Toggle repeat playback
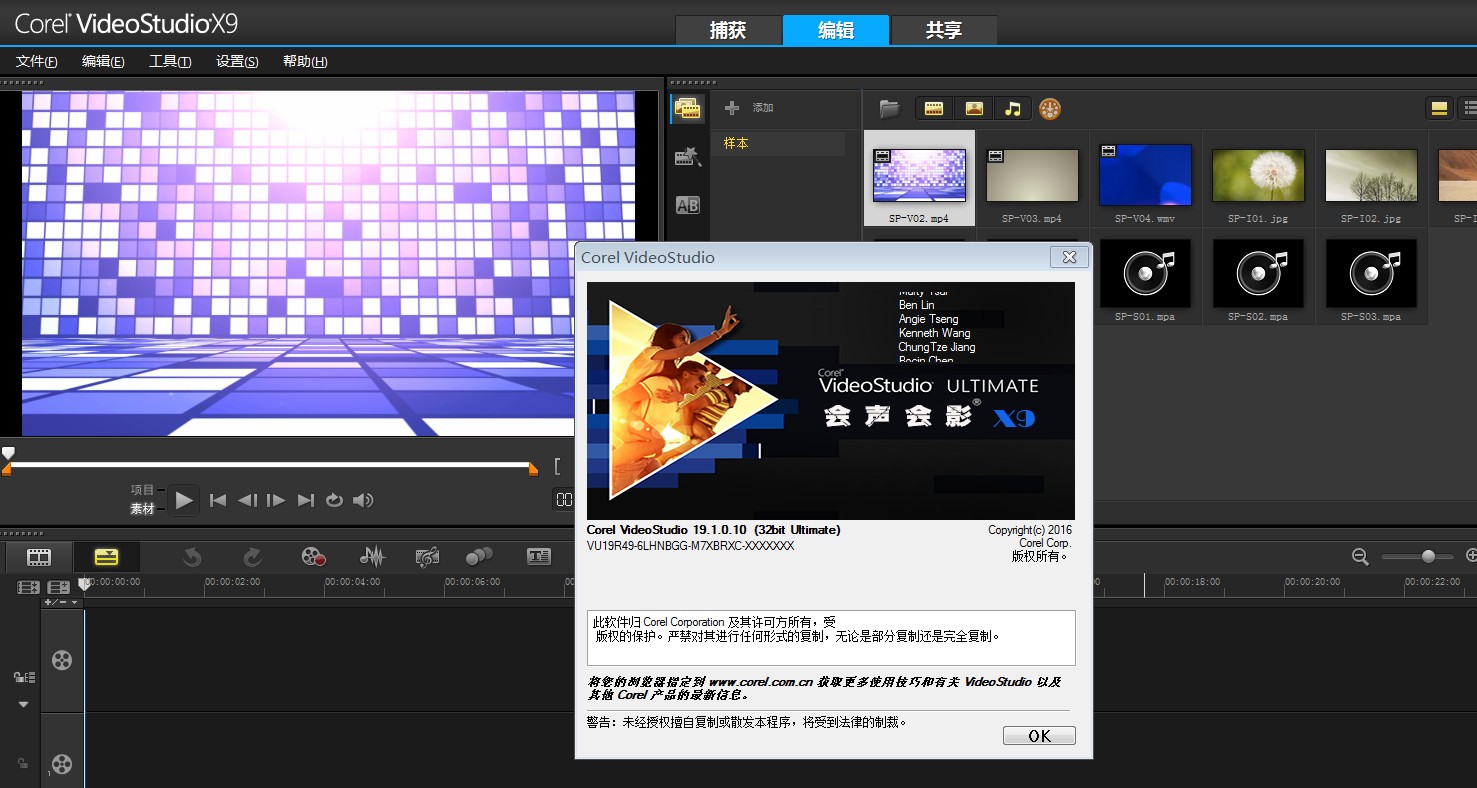The width and height of the screenshot is (1477, 788). coord(334,500)
